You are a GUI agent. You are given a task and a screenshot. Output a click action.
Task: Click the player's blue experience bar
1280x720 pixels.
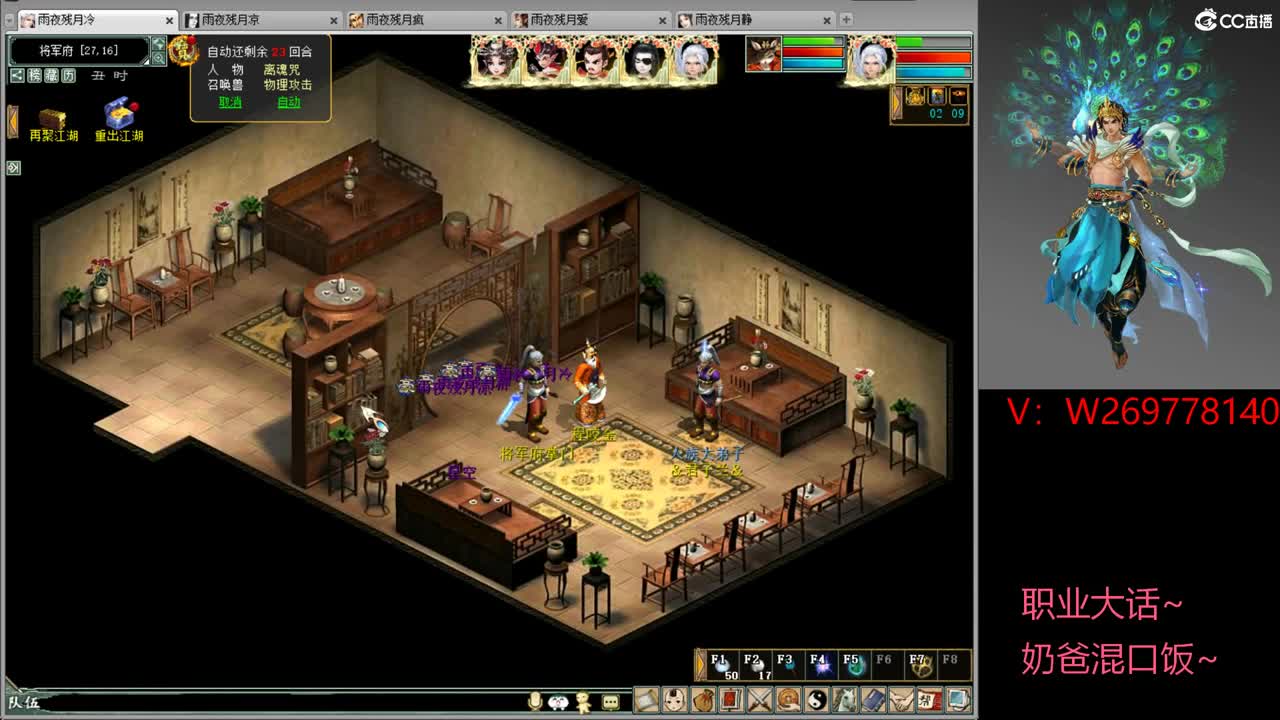tap(934, 72)
